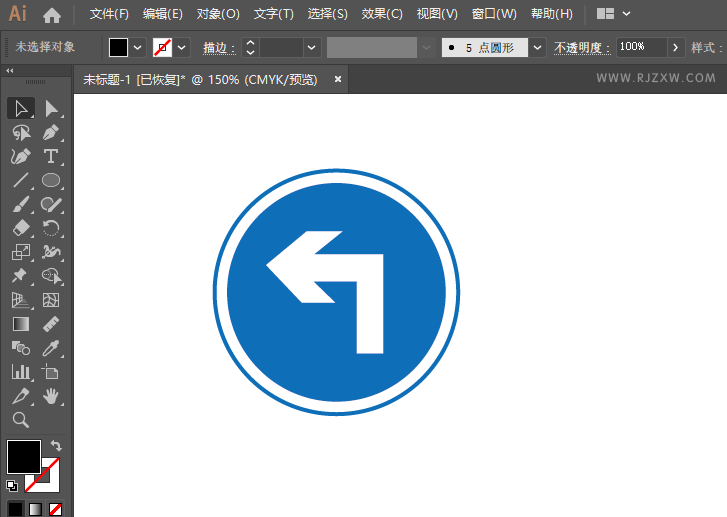
Task: Open the 描边 stroke panel link
Action: [219, 48]
